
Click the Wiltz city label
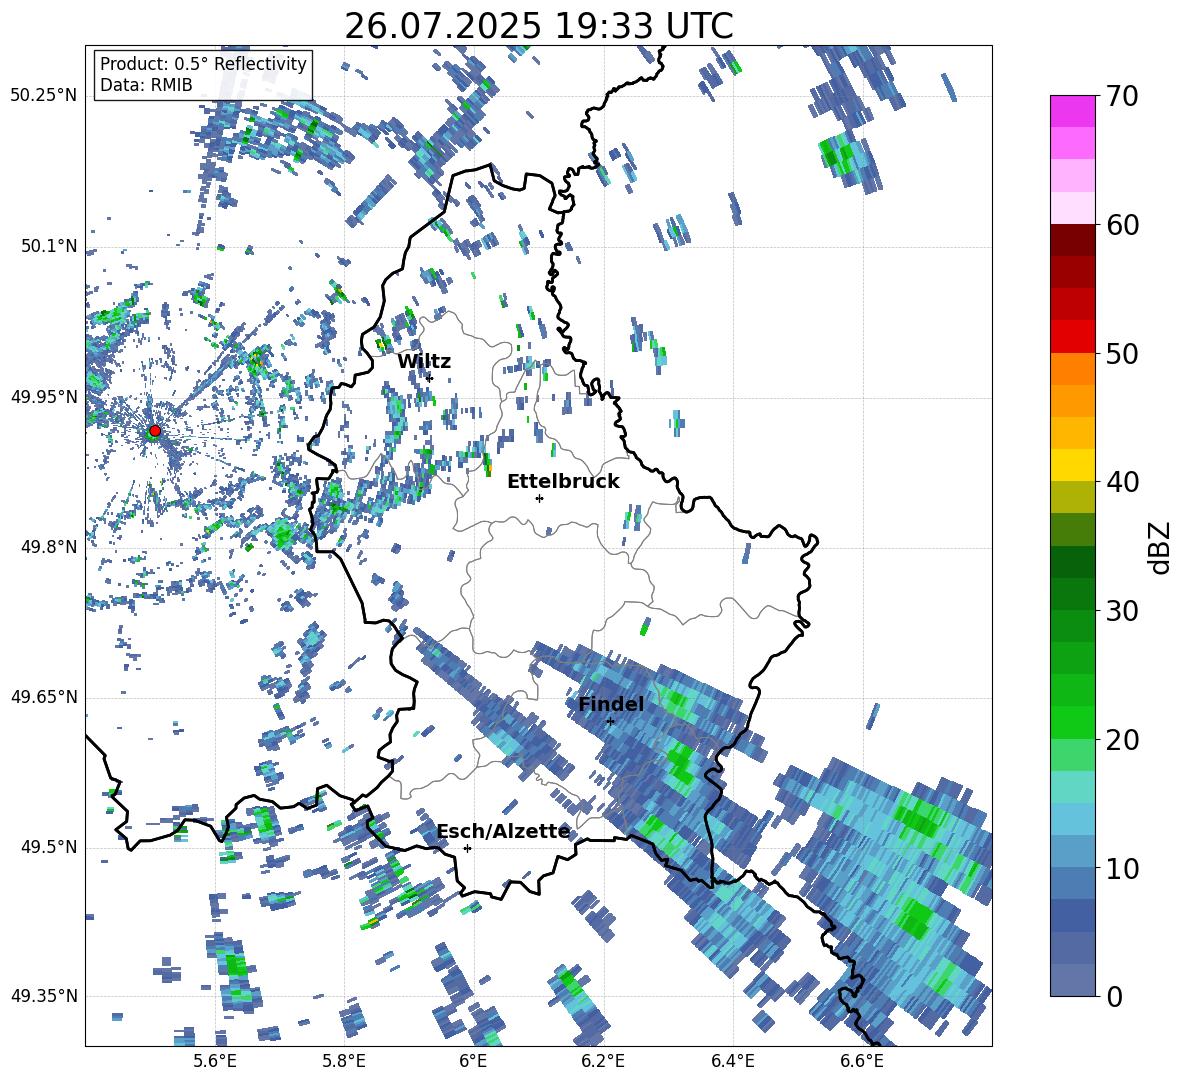pyautogui.click(x=424, y=362)
